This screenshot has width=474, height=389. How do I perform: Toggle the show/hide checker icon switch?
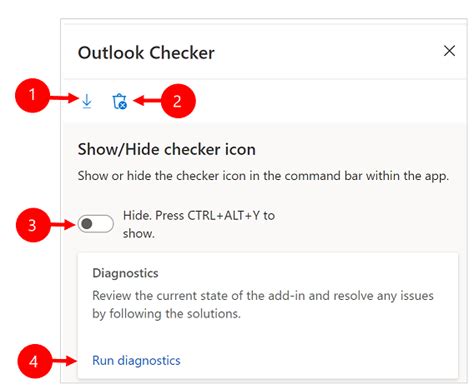[x=96, y=224]
